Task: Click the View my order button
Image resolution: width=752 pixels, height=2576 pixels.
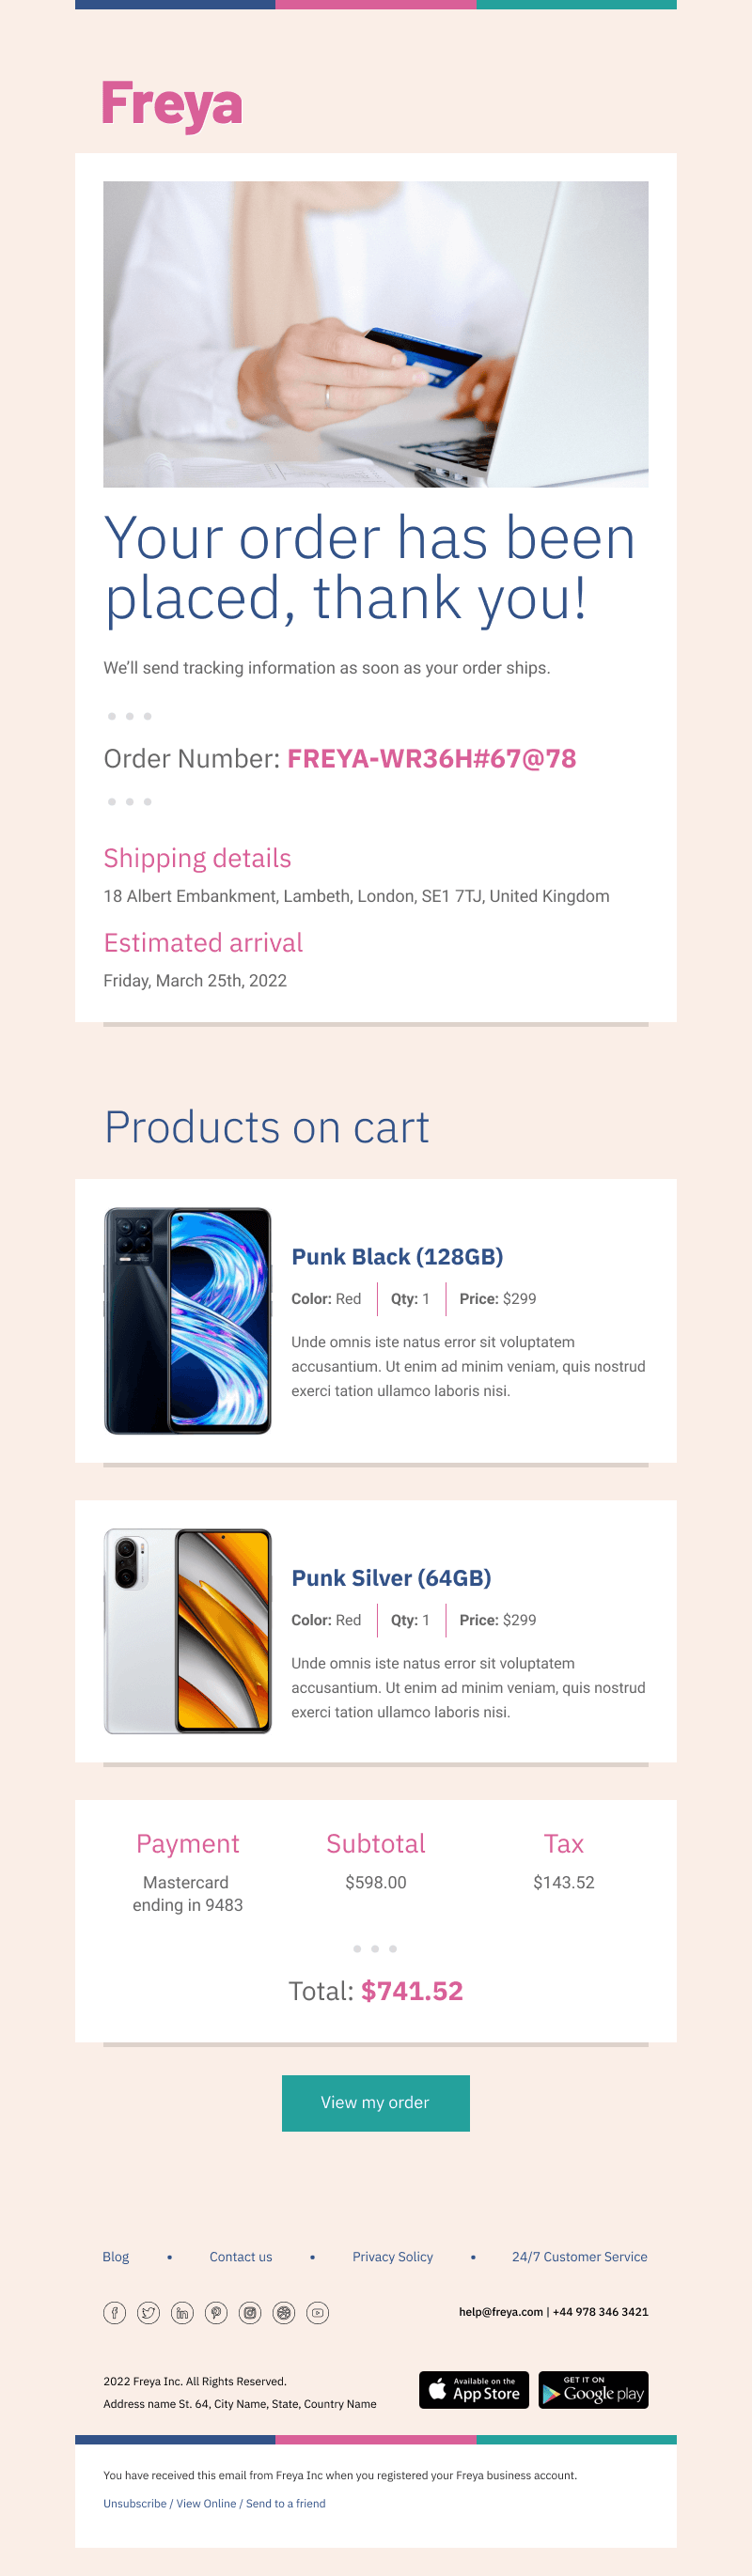Action: pos(376,2102)
